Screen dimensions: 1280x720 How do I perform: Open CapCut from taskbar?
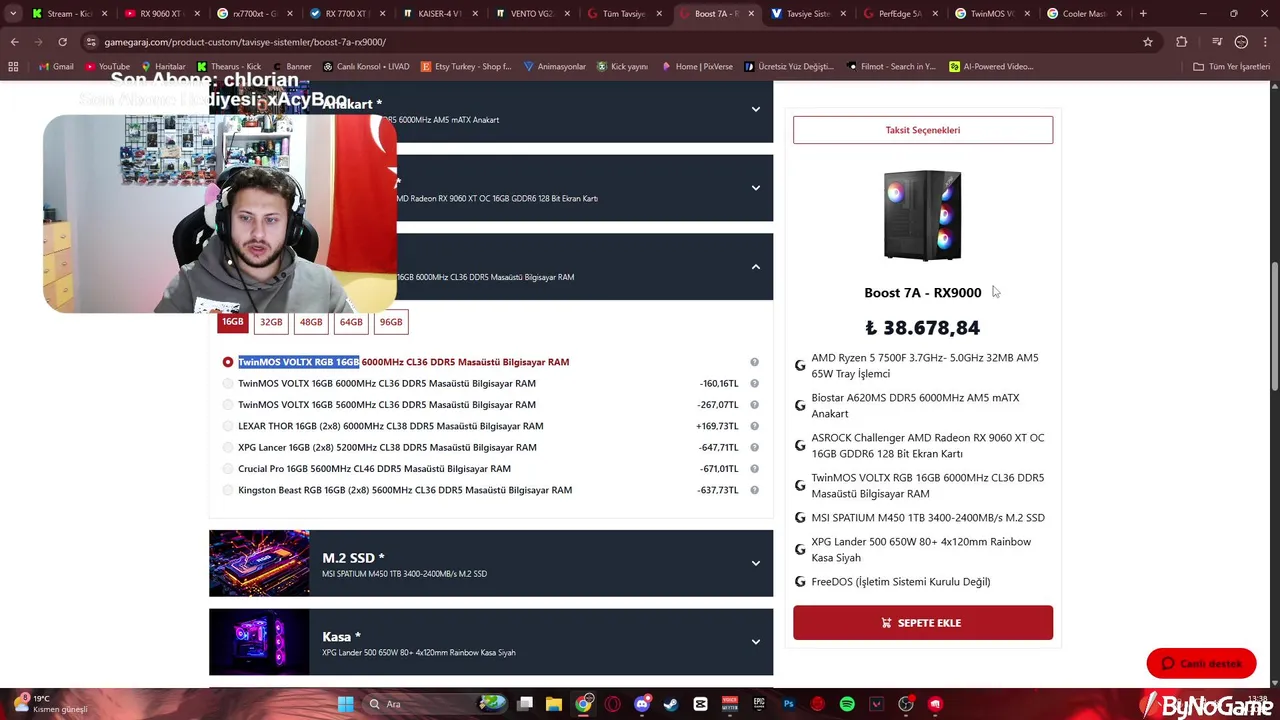point(700,704)
